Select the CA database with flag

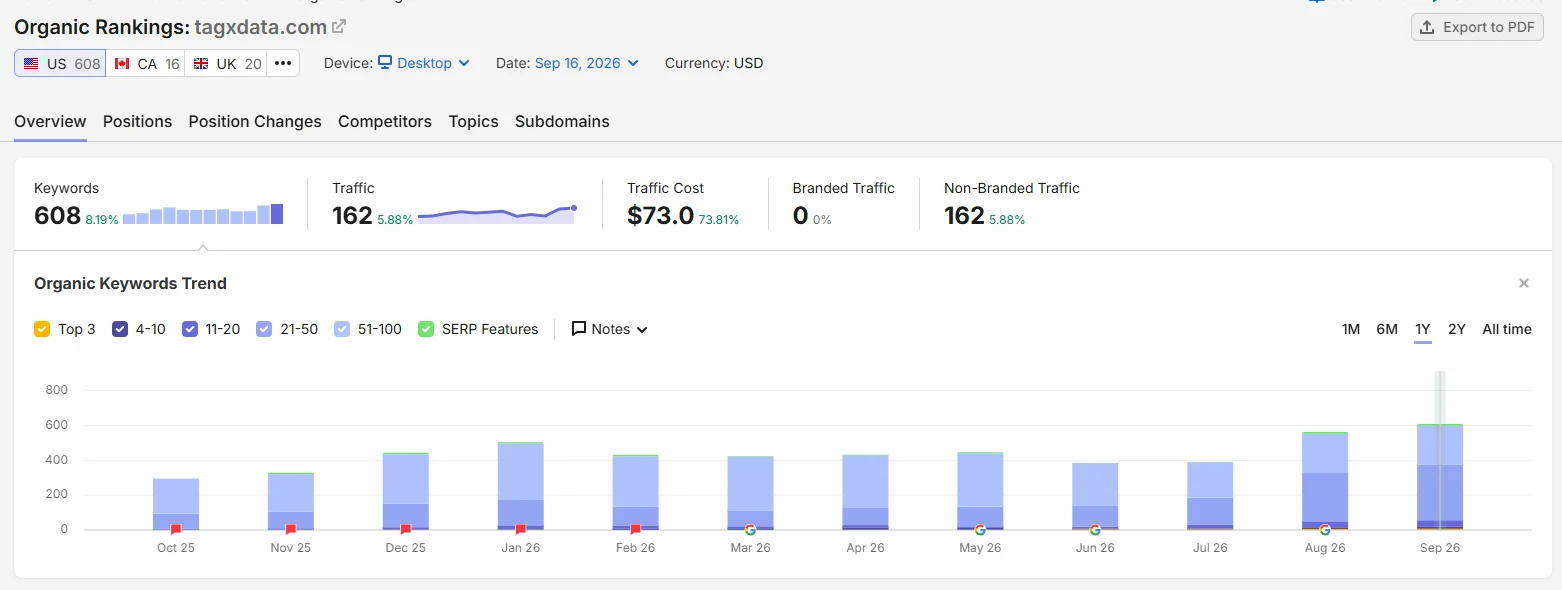point(146,63)
